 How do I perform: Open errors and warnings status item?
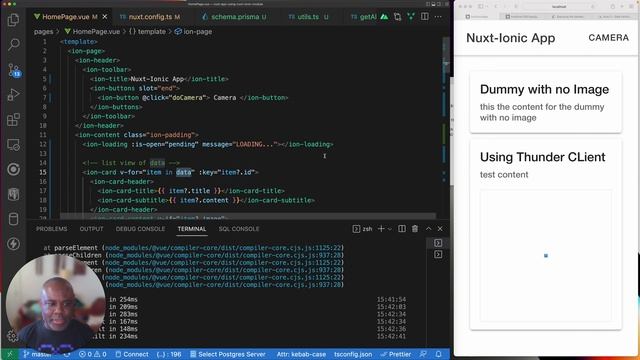(x=93, y=354)
